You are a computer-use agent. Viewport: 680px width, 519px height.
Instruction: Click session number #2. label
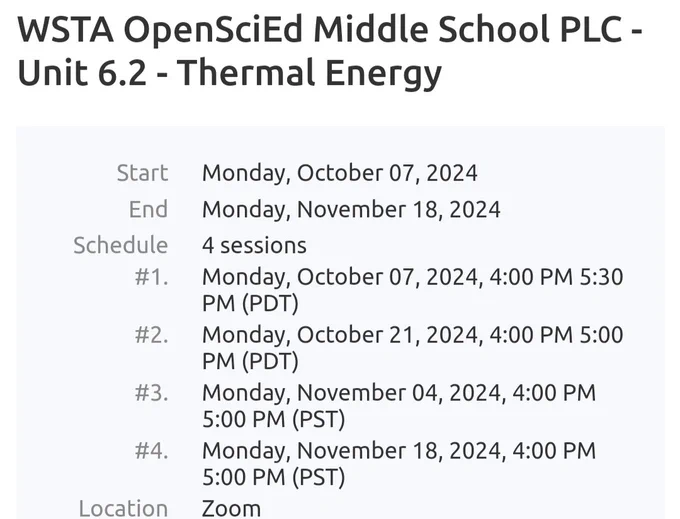[151, 335]
